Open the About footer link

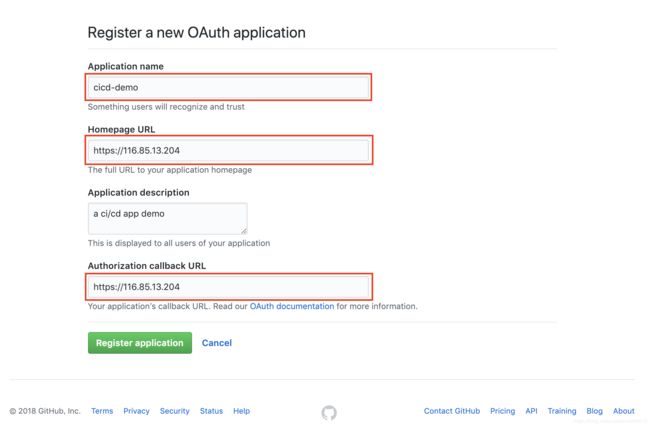click(x=623, y=411)
